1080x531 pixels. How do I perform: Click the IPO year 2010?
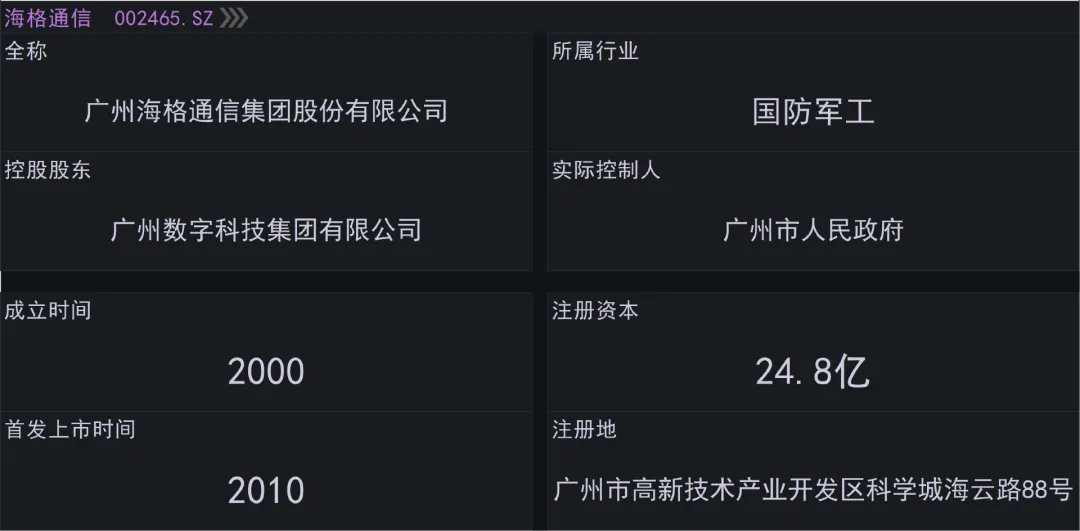[266, 490]
